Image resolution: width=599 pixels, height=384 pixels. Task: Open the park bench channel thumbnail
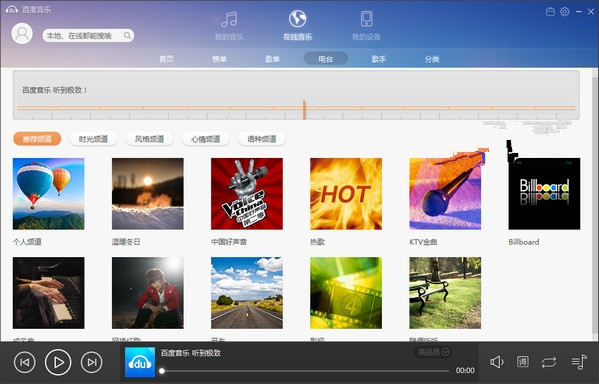(x=445, y=293)
